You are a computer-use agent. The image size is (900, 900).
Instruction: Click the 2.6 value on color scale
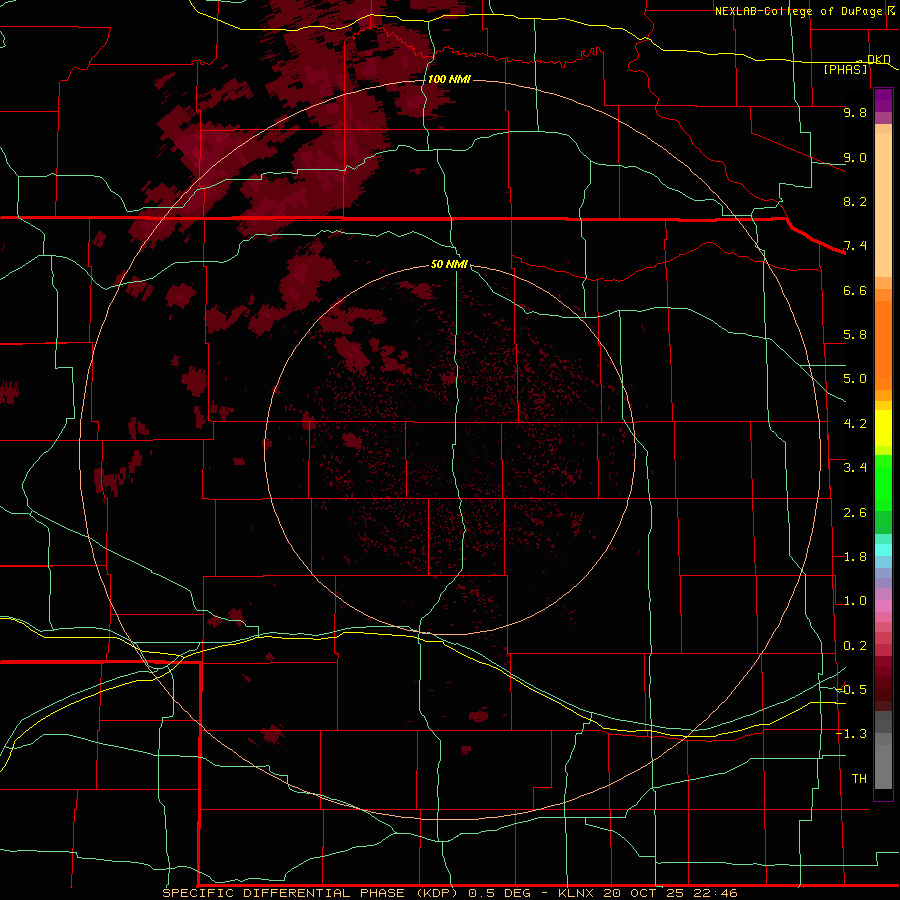pos(855,513)
